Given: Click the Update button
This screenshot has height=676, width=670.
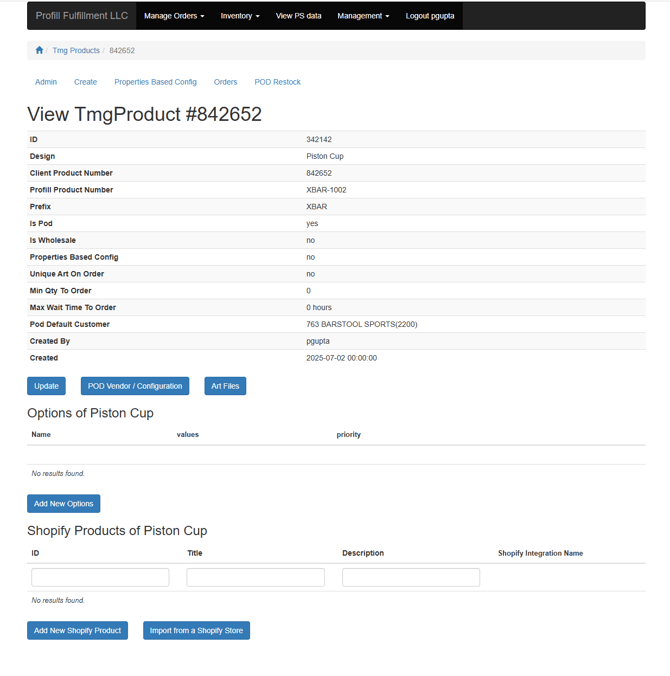Looking at the screenshot, I should pyautogui.click(x=47, y=386).
